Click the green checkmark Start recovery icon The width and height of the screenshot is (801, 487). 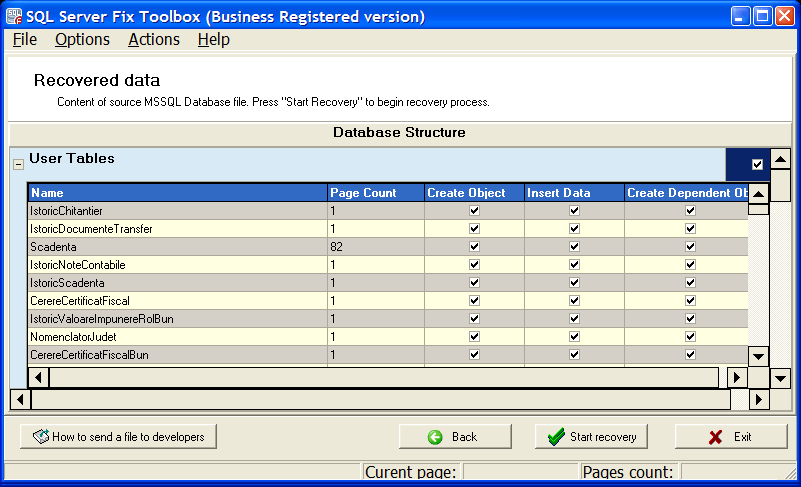(556, 436)
